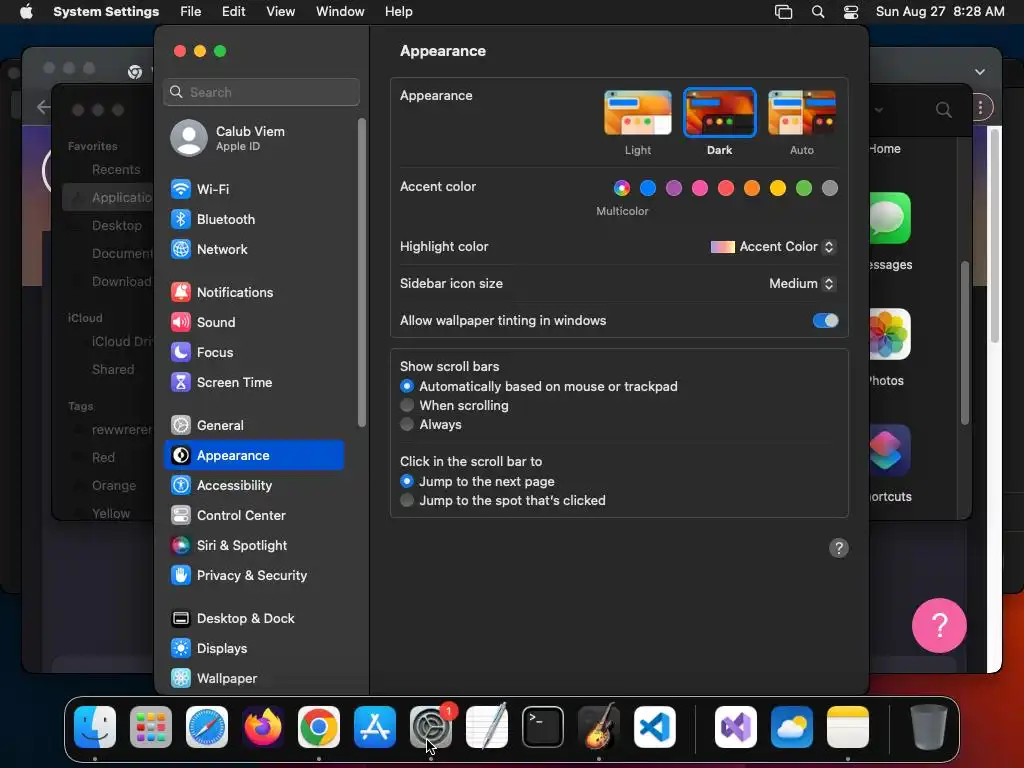Viewport: 1024px width, 768px height.
Task: Open the Help menu
Action: [x=398, y=12]
